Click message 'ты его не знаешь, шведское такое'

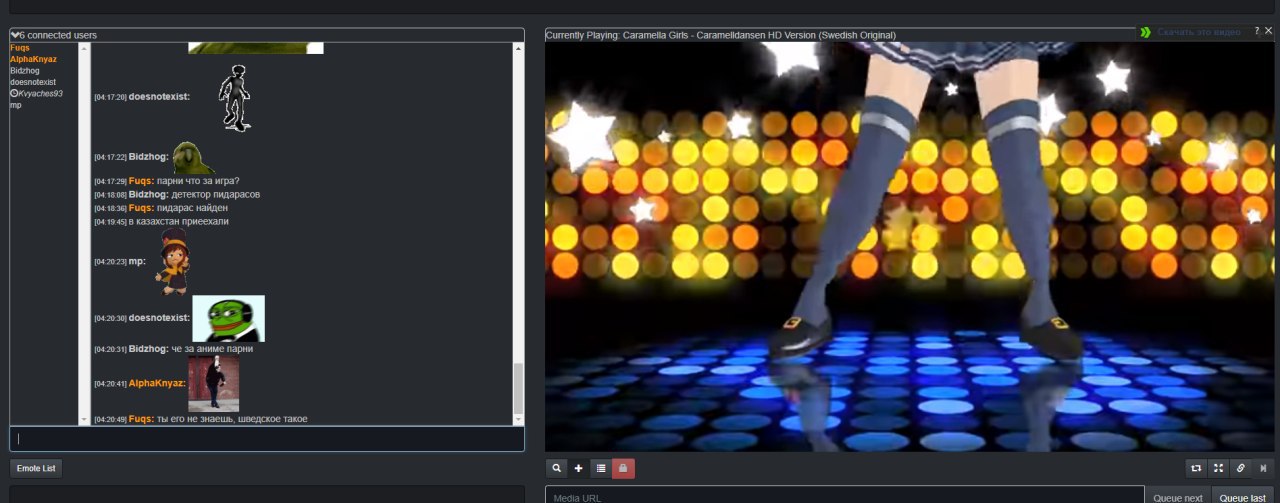click(232, 419)
